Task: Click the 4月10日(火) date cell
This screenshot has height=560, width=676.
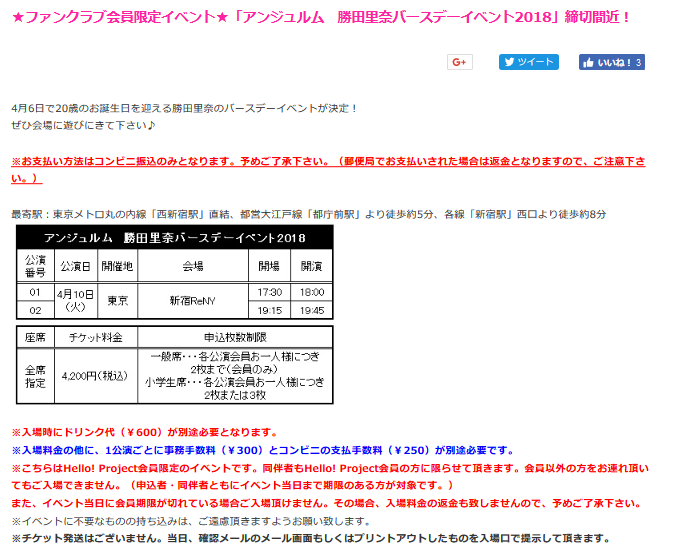Action: 76,300
